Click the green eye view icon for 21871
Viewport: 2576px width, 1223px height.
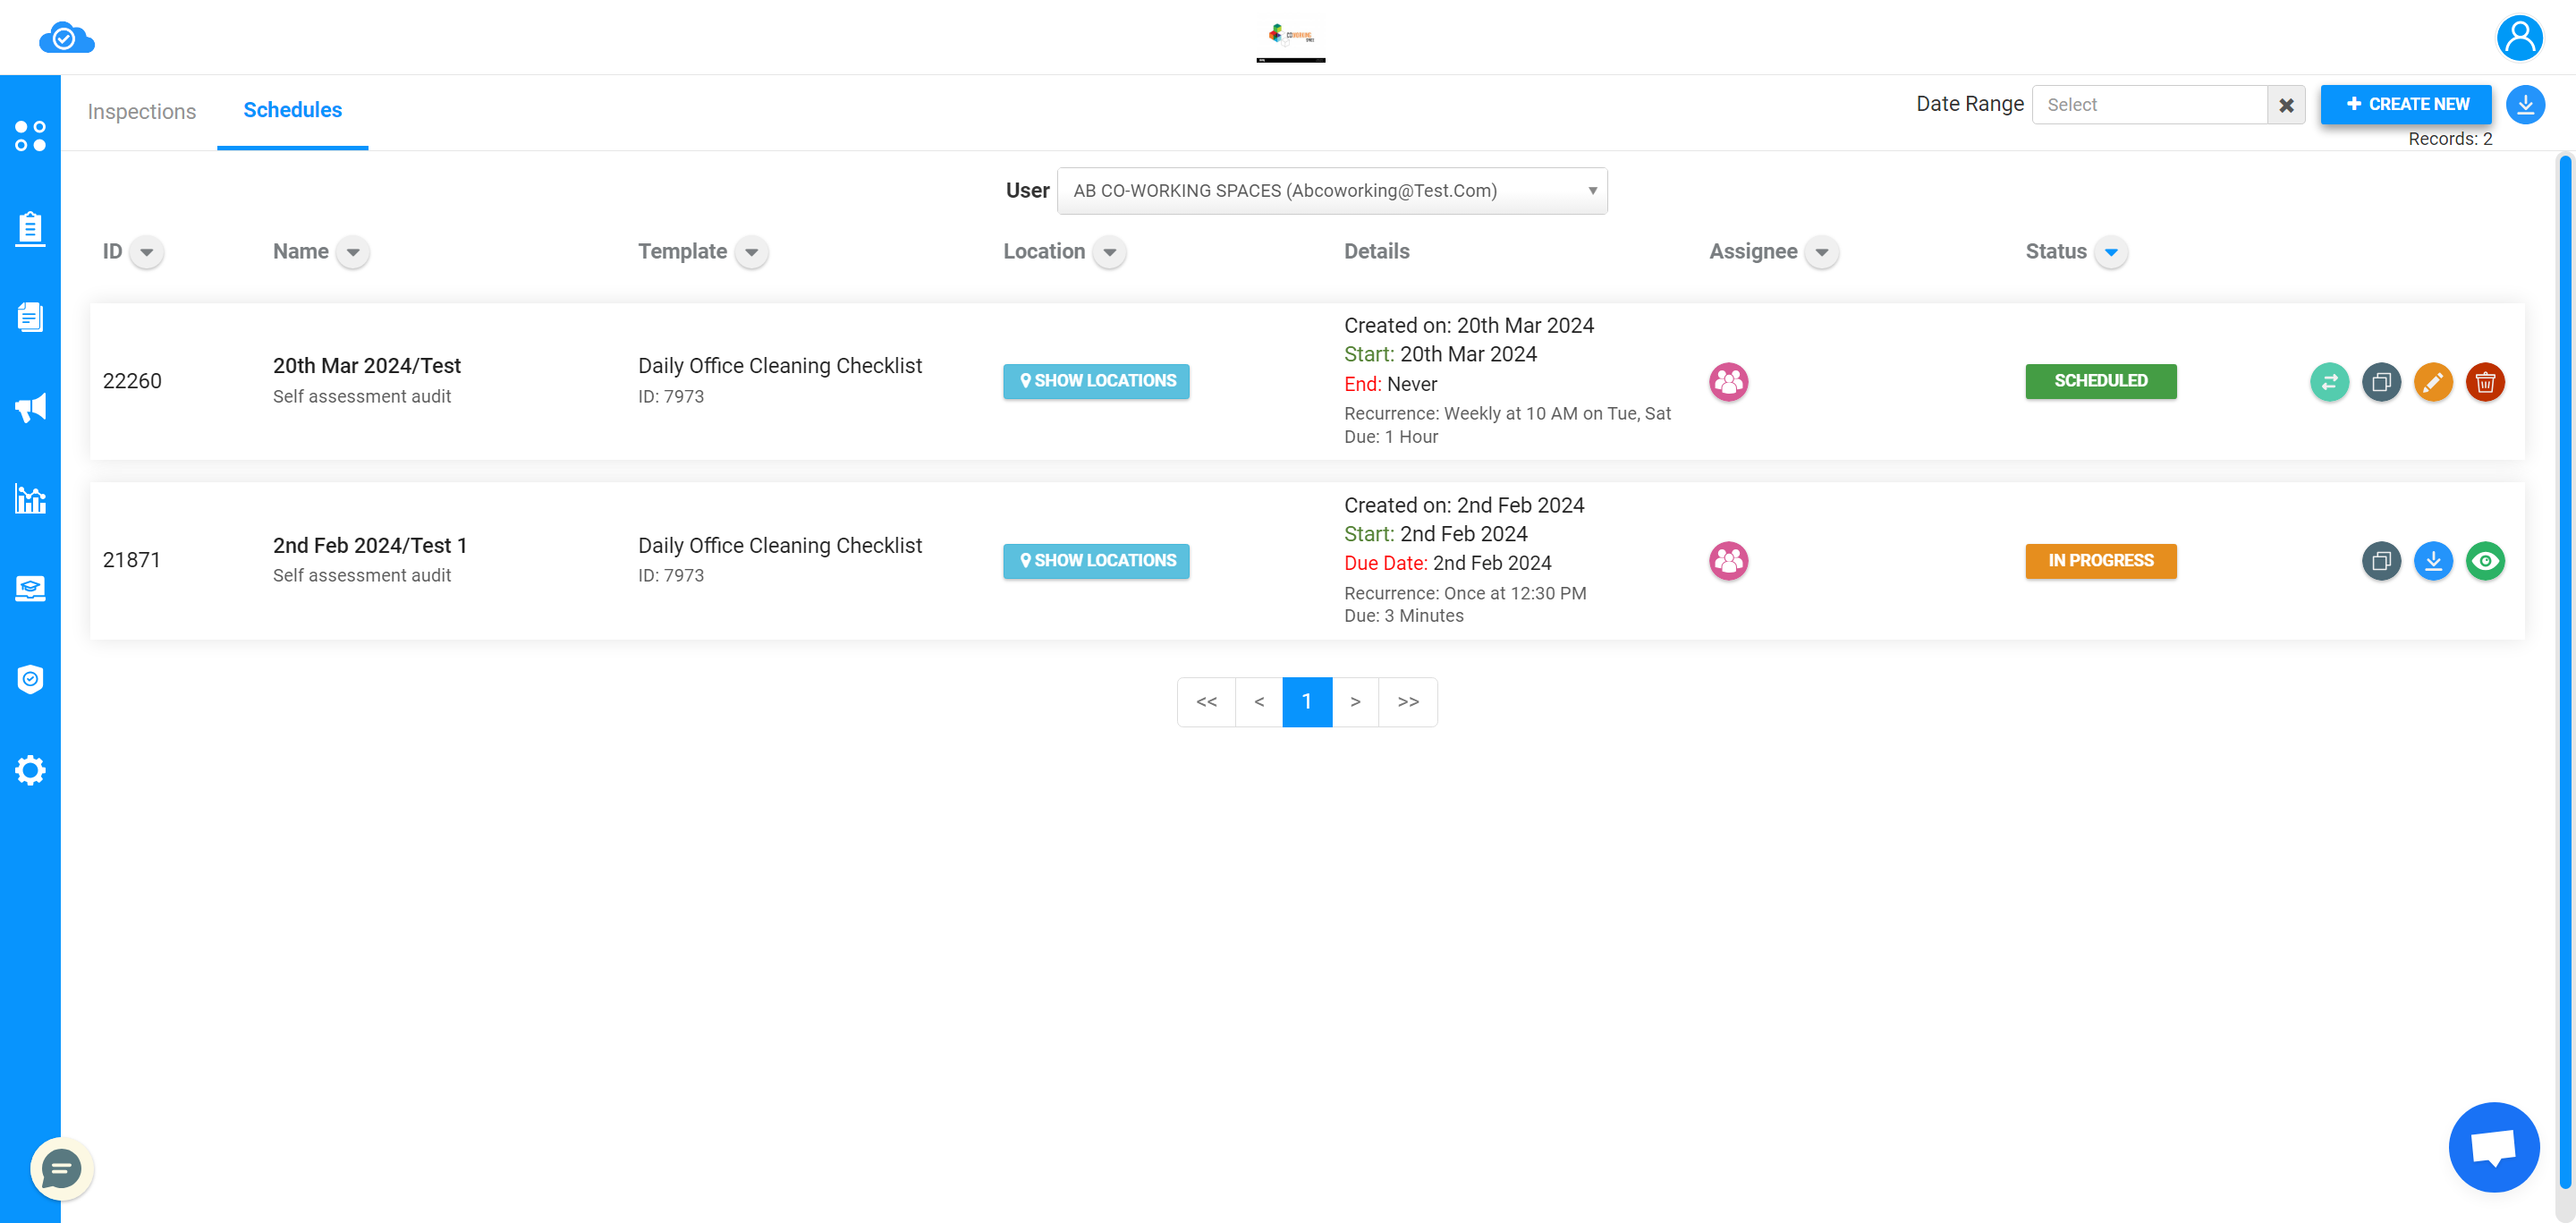click(2485, 561)
